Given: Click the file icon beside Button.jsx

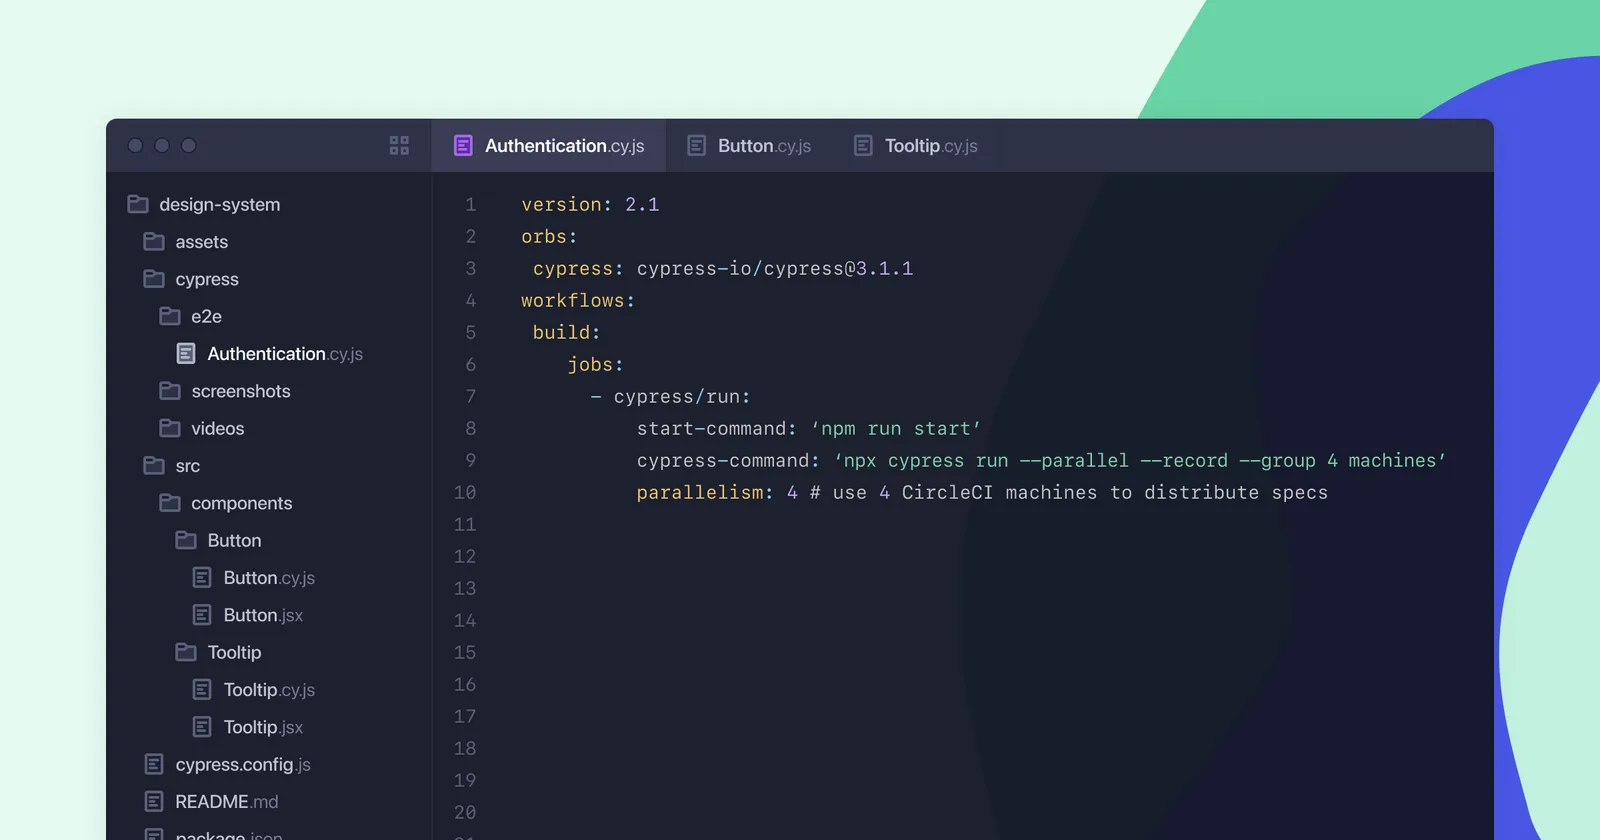Looking at the screenshot, I should click(x=202, y=615).
